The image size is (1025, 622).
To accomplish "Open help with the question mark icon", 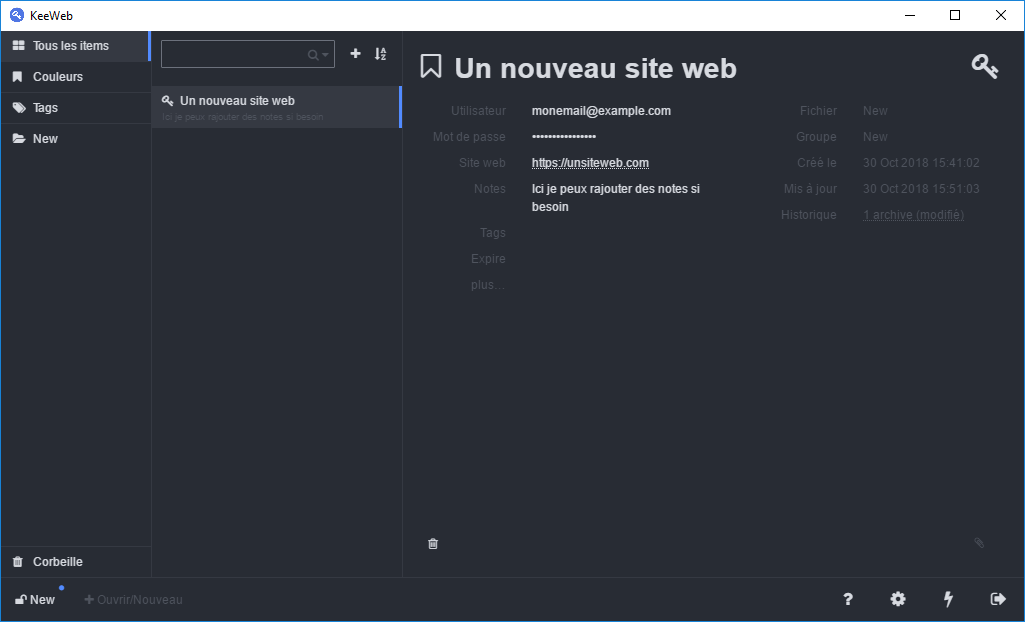I will tap(847, 599).
